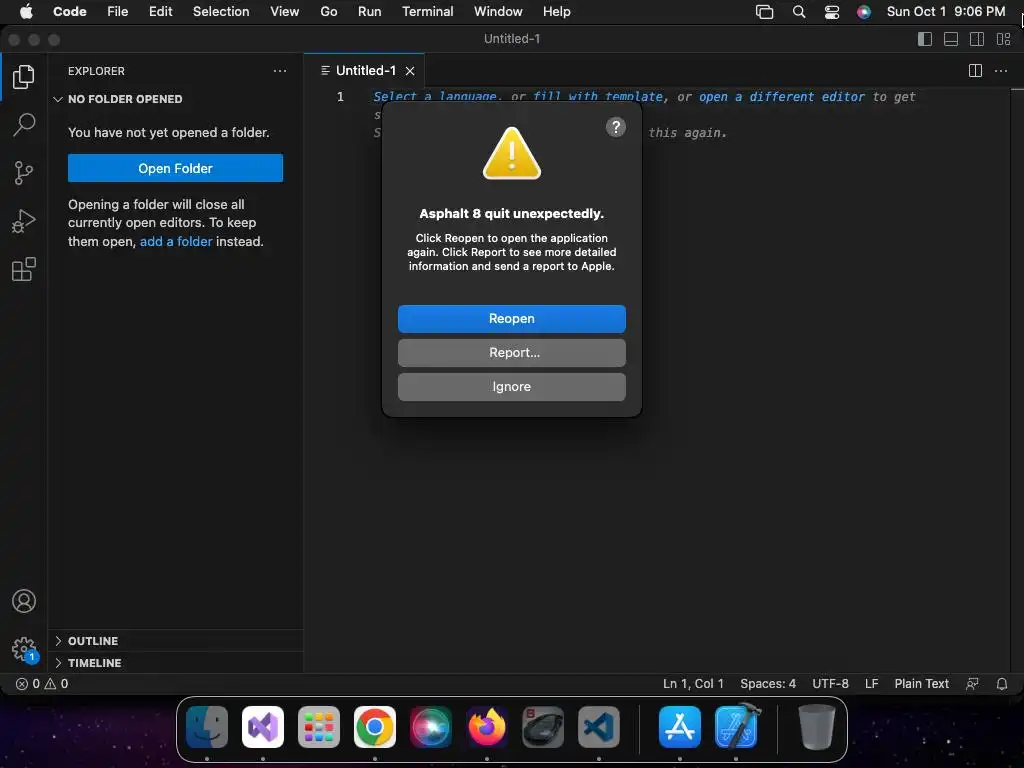This screenshot has height=768, width=1024.
Task: Click Reopen in the crash dialog
Action: point(511,319)
